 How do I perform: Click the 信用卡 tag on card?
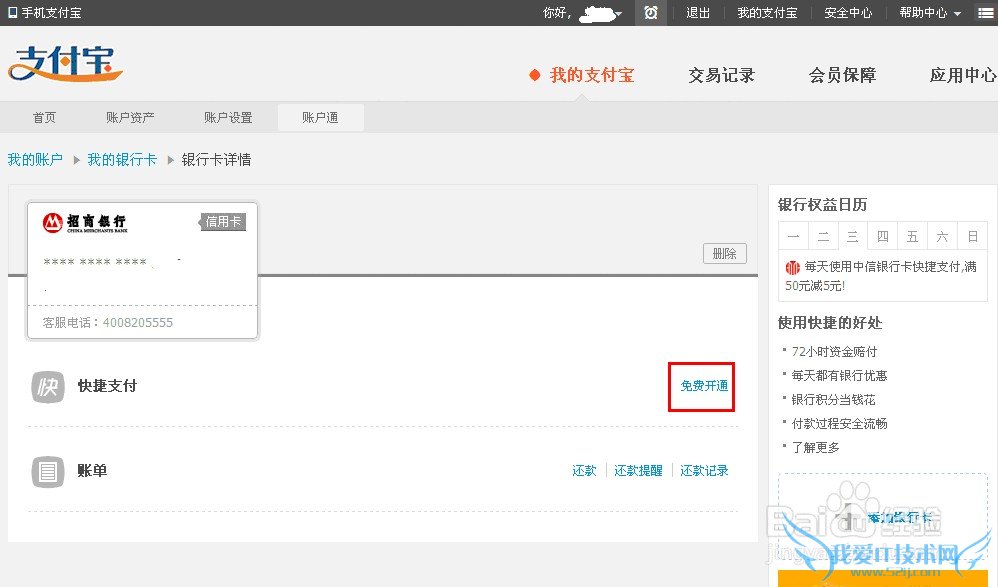223,222
